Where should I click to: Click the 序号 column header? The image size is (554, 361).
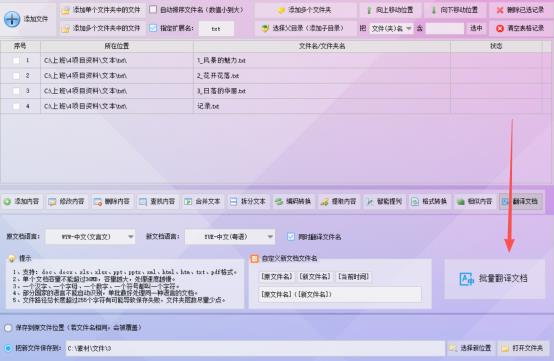click(x=20, y=46)
